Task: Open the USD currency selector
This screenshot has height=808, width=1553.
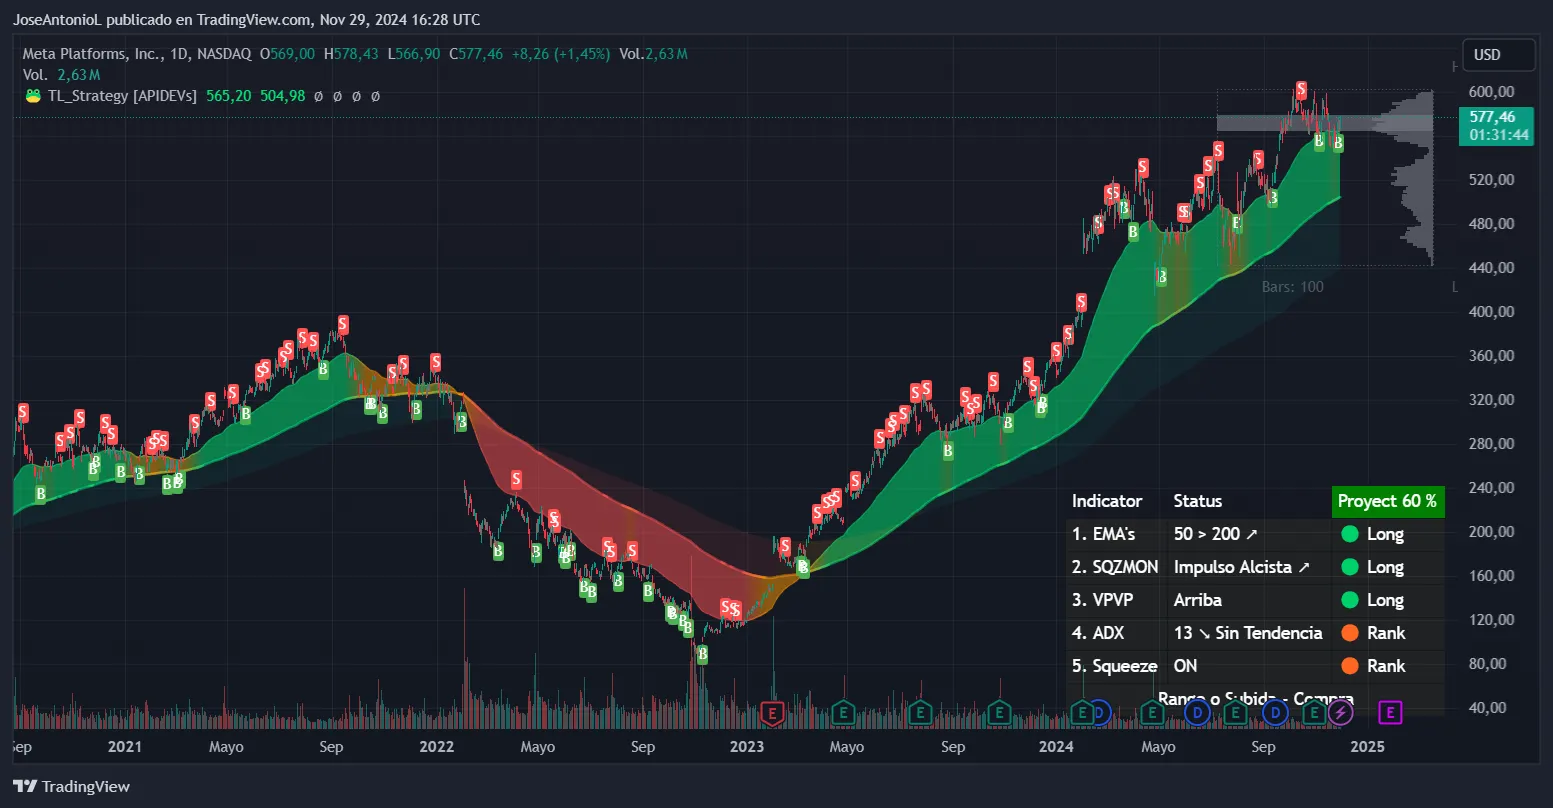Action: tap(1497, 55)
